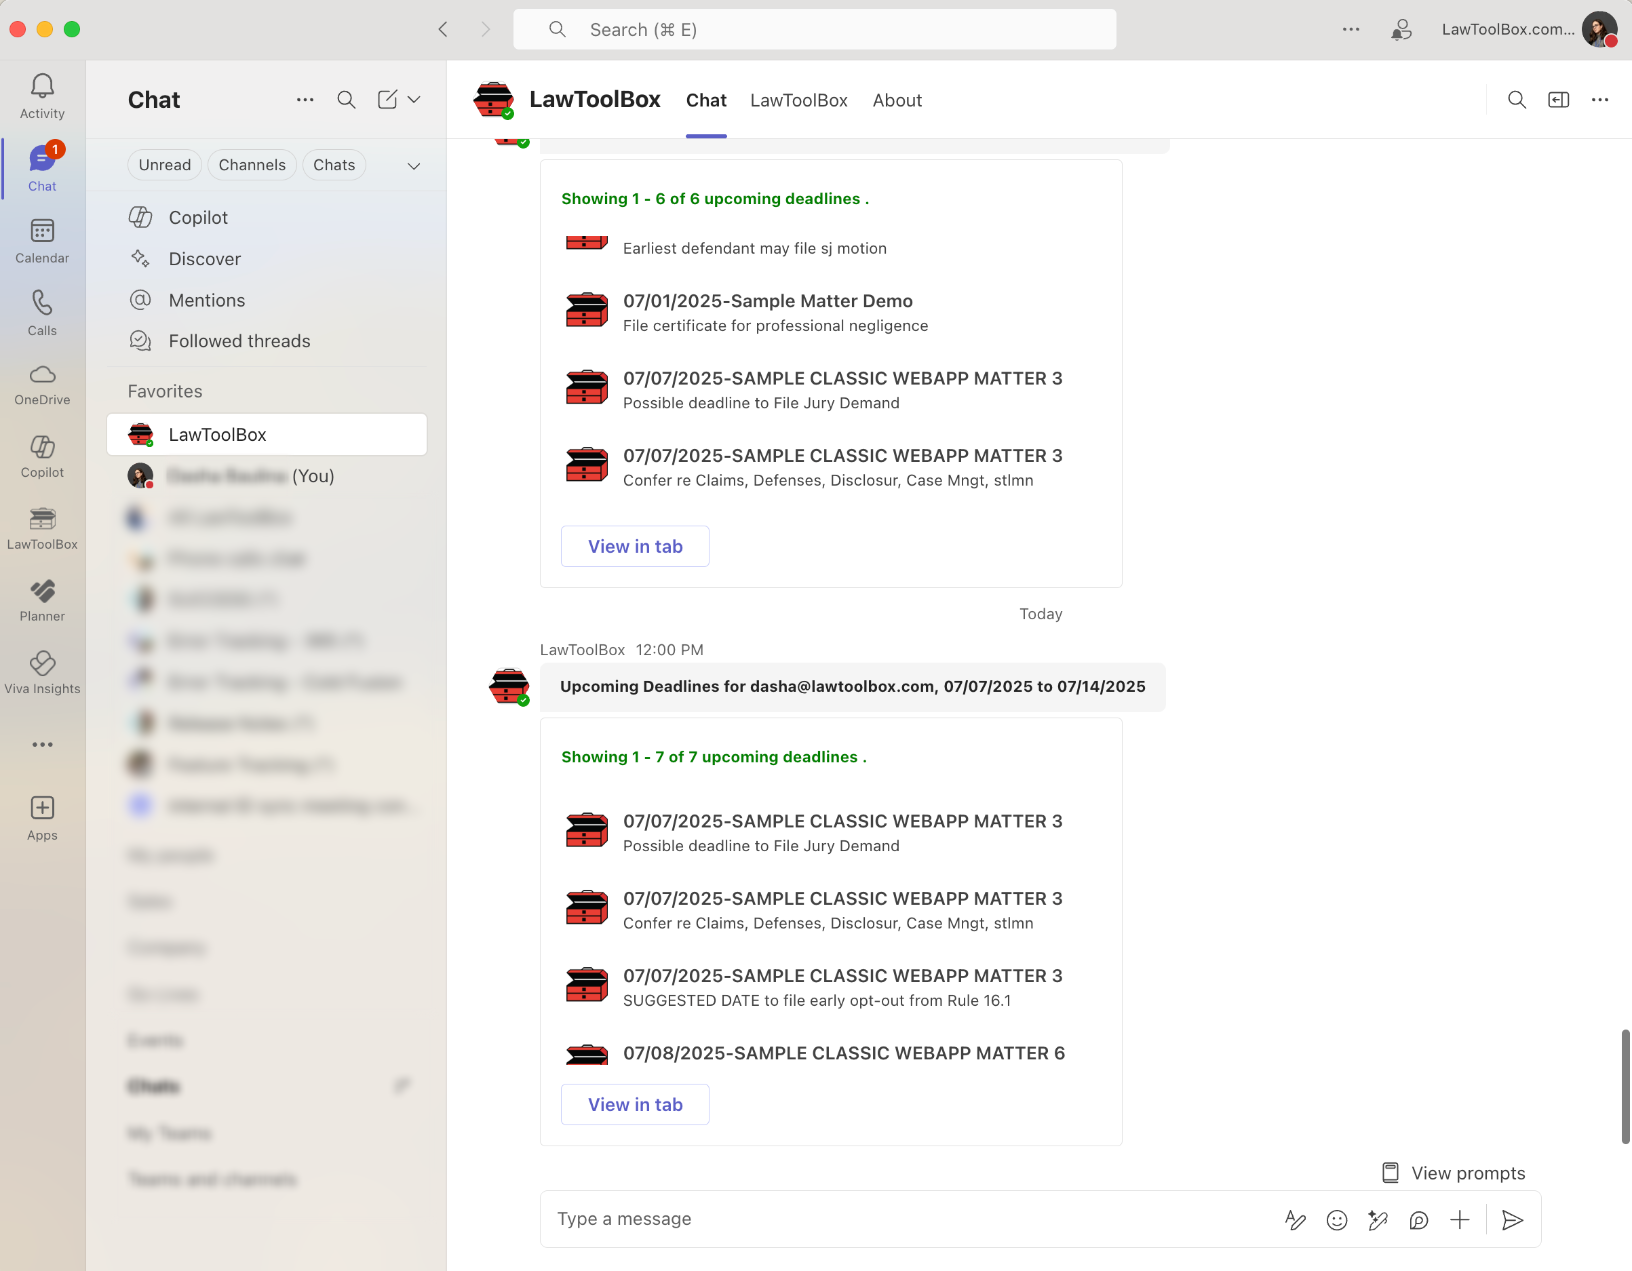Open profile avatar menu
1632x1271 pixels.
click(1599, 29)
